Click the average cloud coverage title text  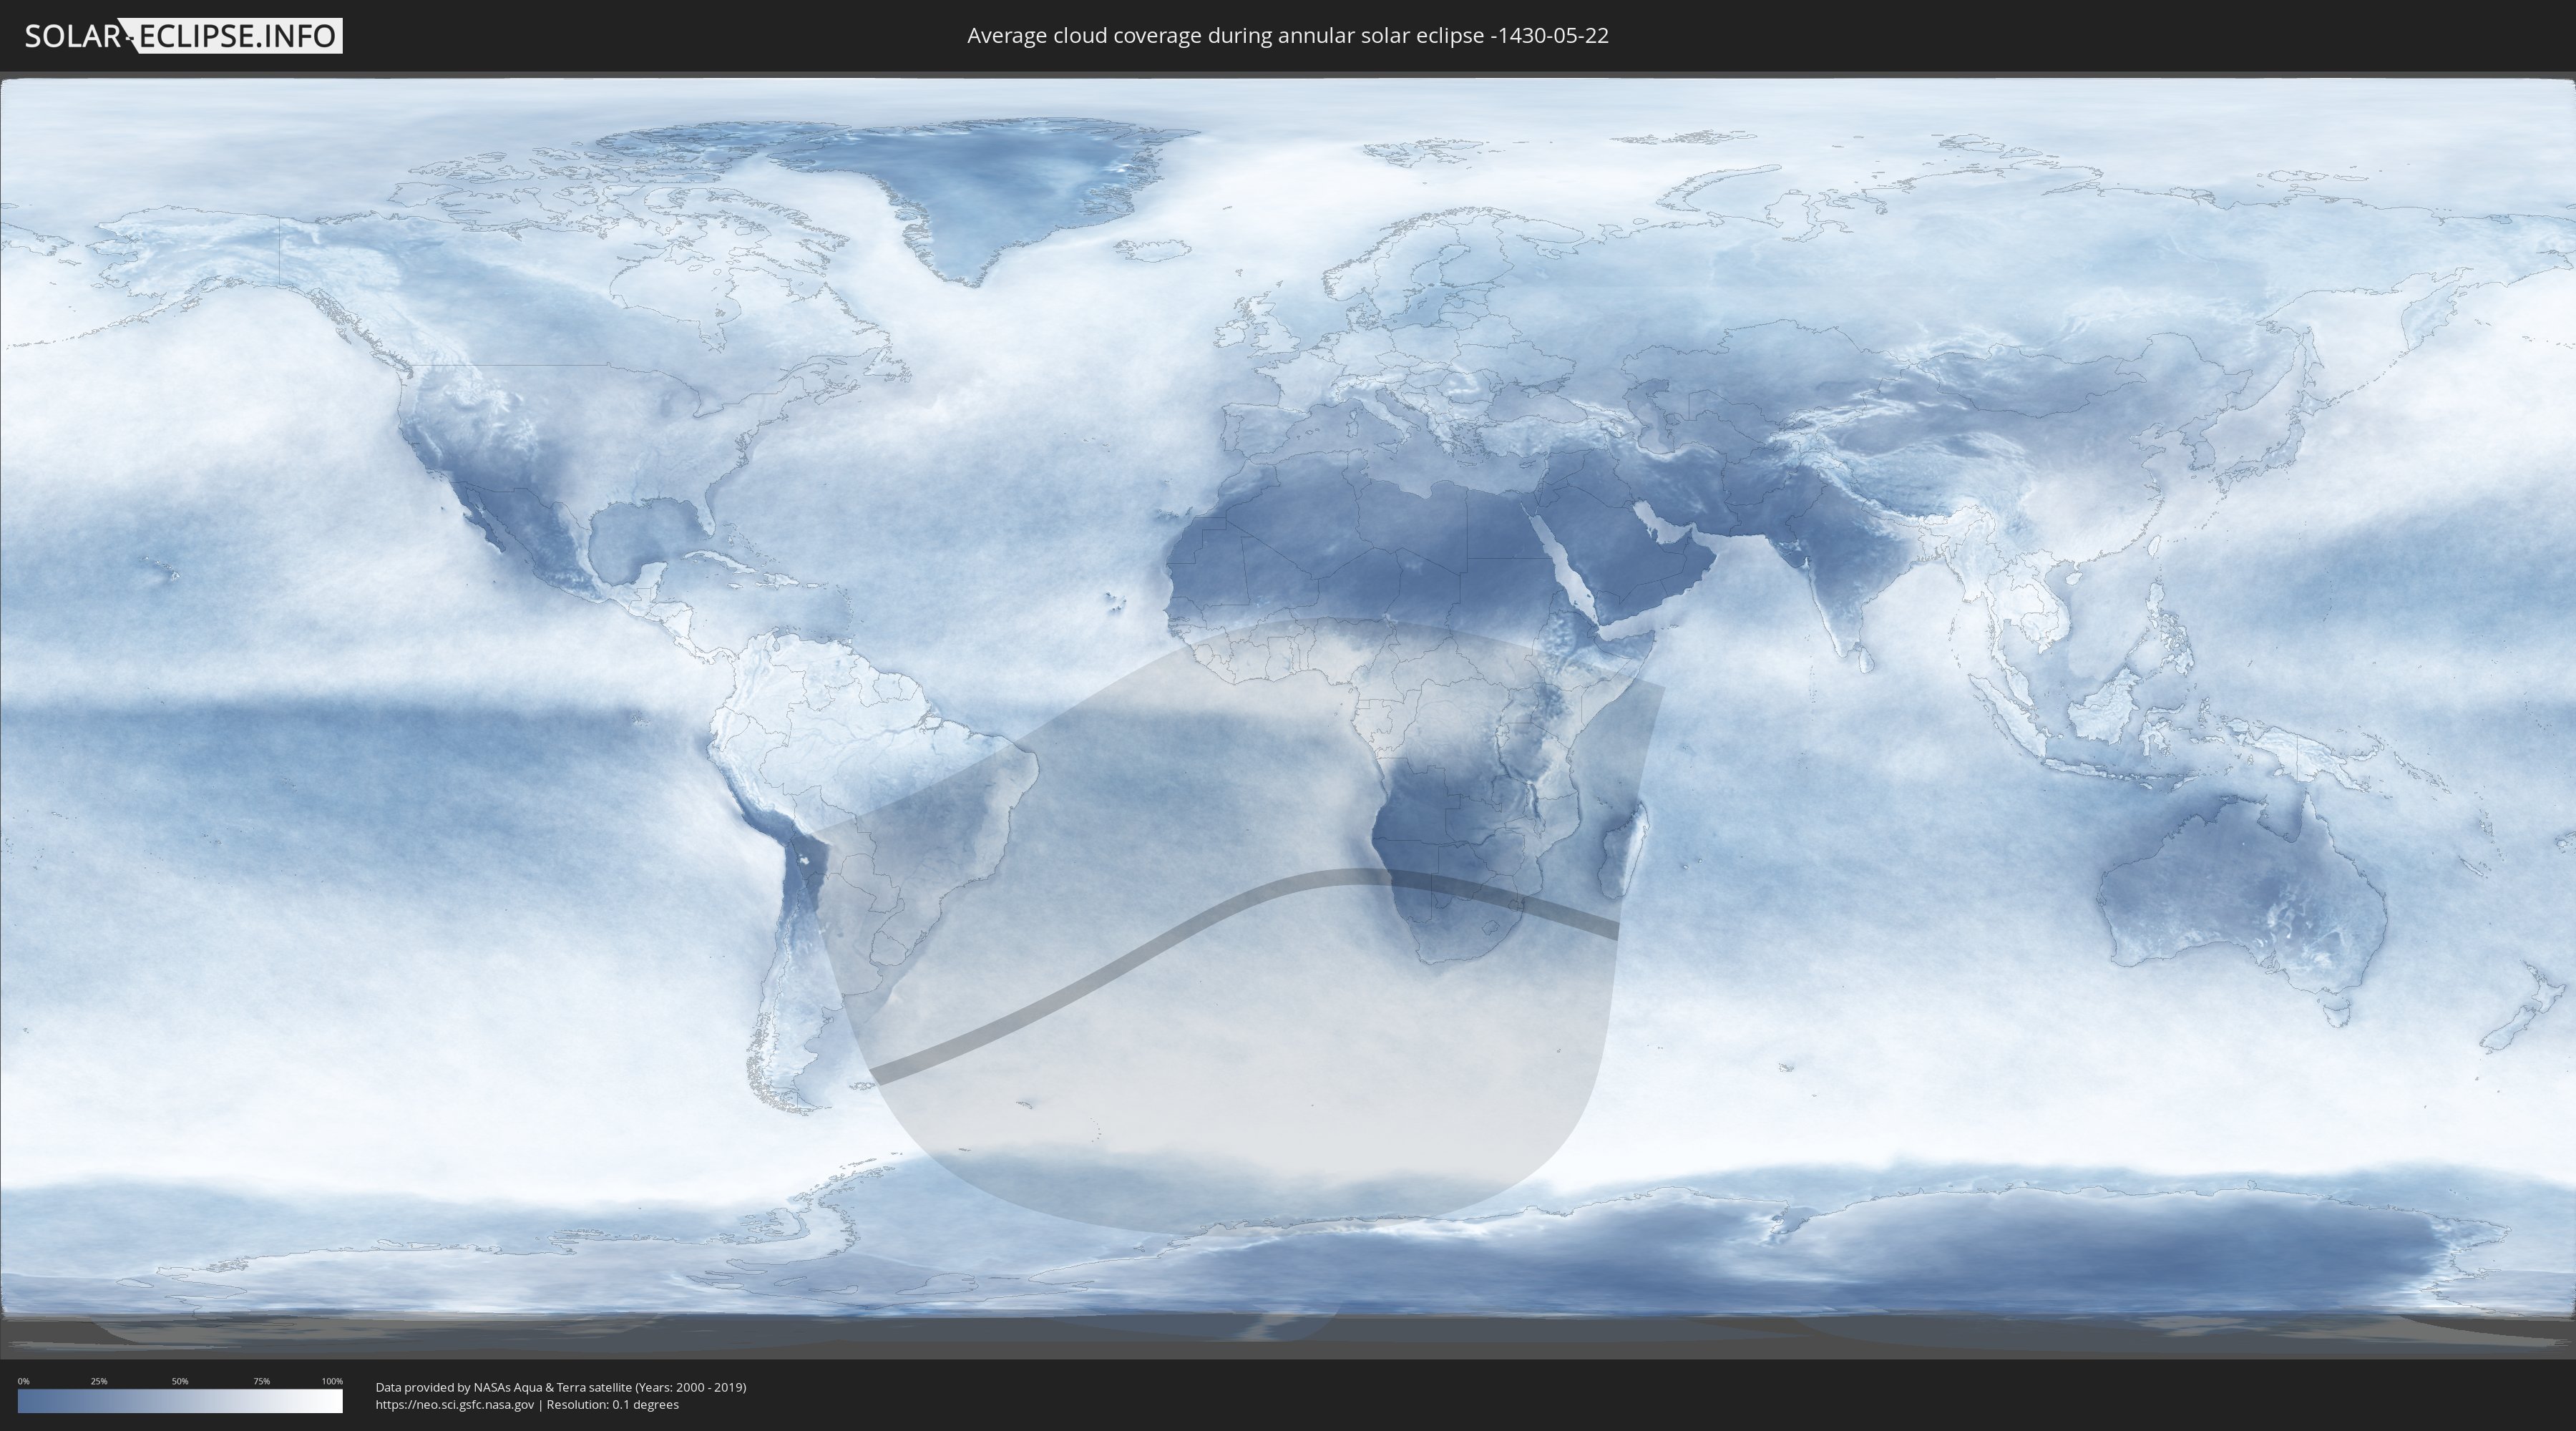1288,36
